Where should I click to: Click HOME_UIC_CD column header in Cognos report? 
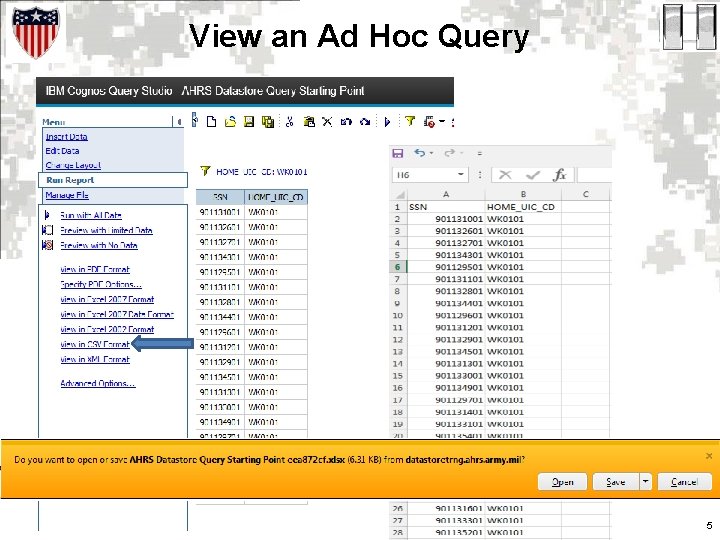[276, 197]
